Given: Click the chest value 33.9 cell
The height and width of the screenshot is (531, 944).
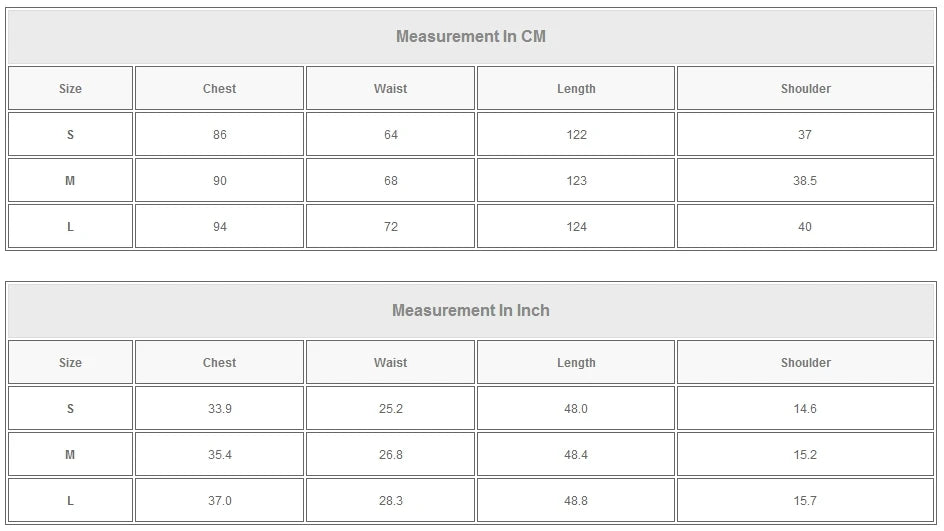Looking at the screenshot, I should (x=219, y=409).
